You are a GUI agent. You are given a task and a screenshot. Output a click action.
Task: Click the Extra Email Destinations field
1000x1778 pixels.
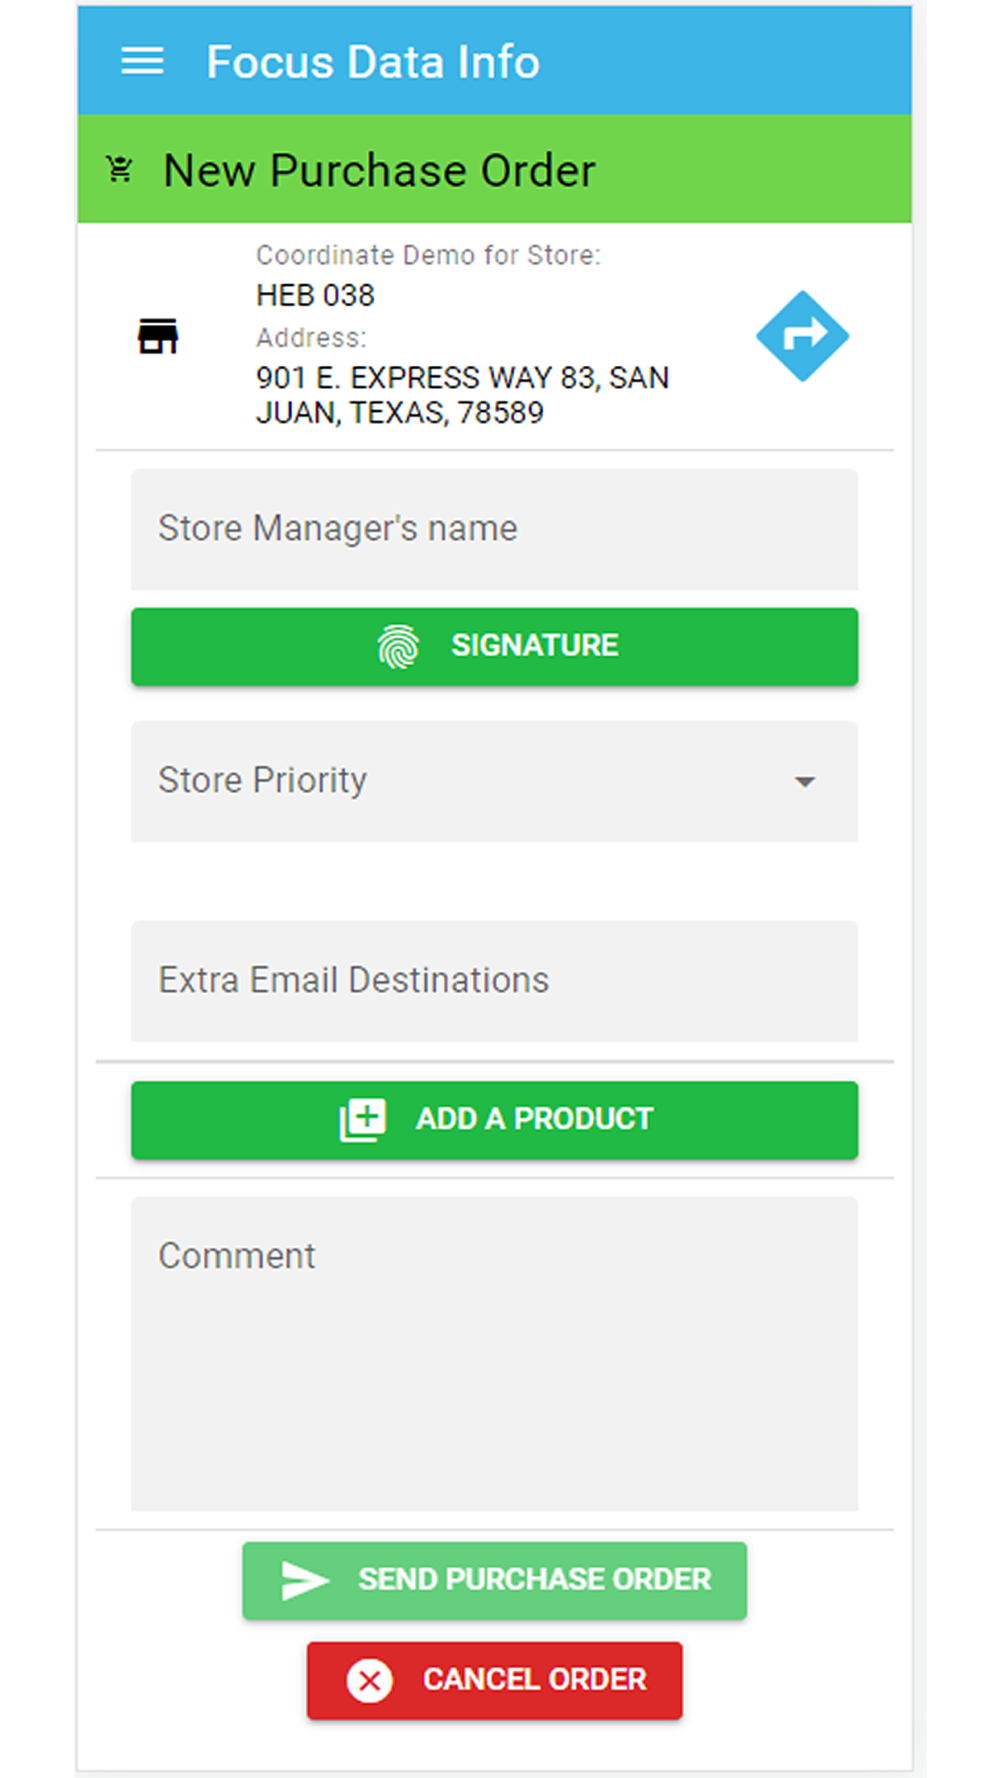[x=494, y=981]
